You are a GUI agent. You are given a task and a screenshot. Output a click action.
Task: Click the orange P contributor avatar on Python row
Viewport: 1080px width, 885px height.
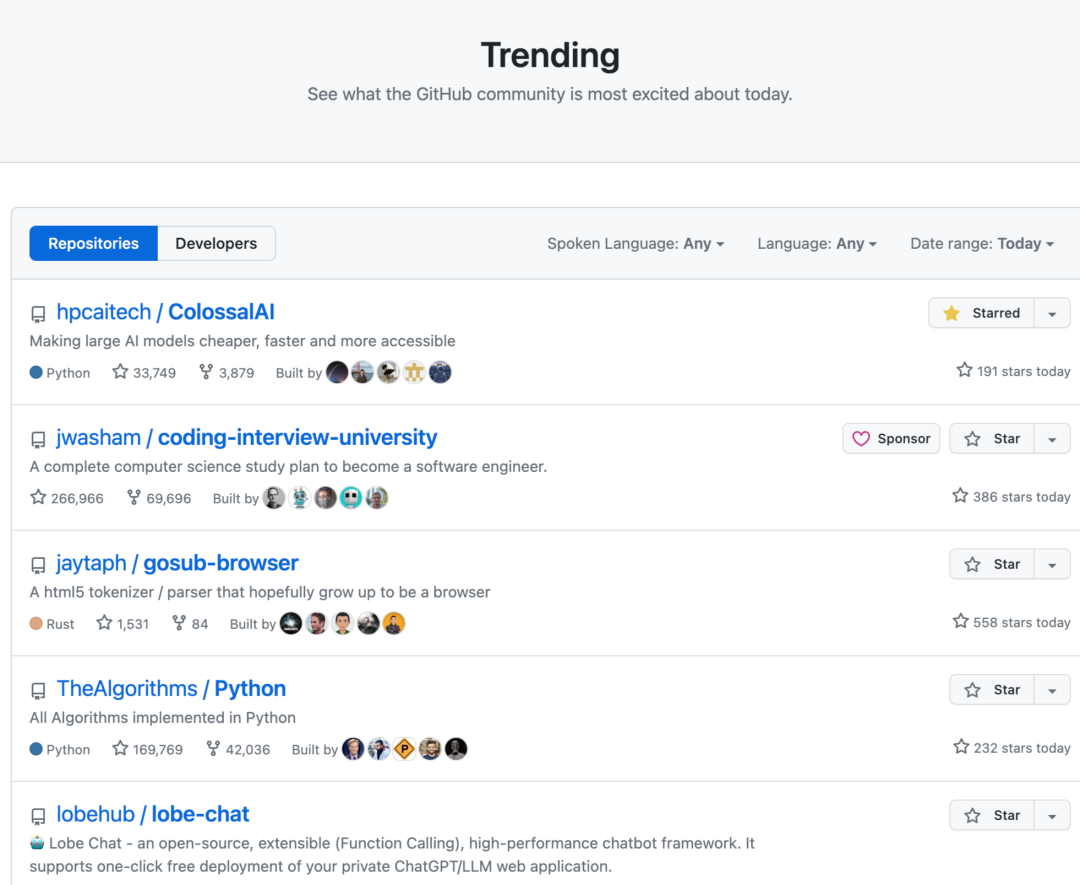(x=404, y=749)
